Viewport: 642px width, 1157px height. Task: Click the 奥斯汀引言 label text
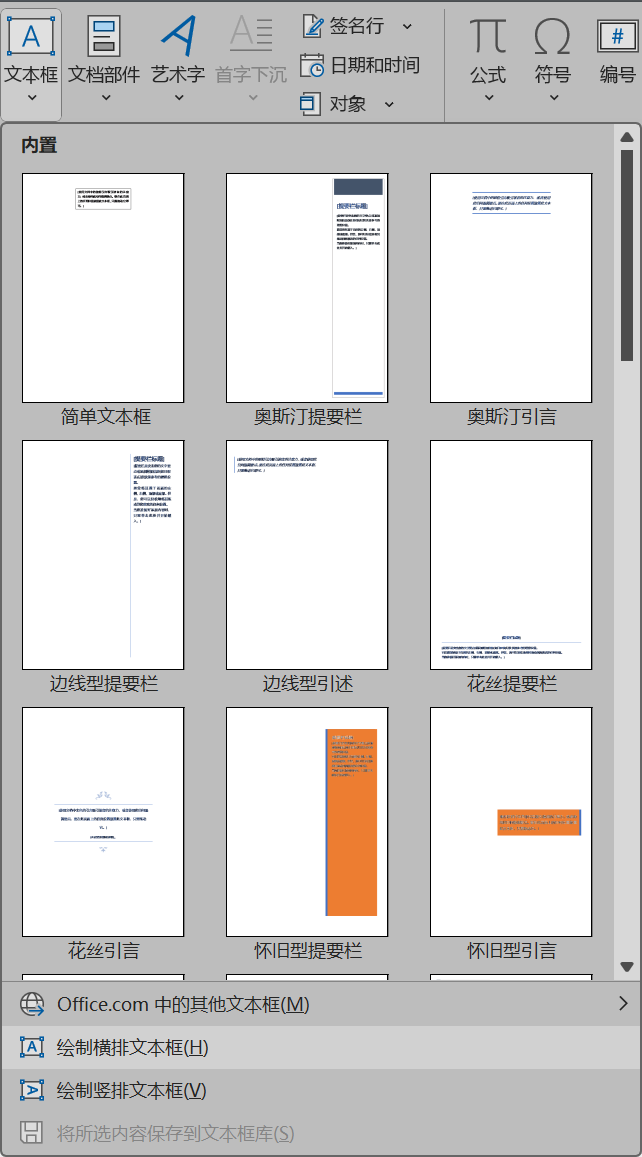click(511, 417)
